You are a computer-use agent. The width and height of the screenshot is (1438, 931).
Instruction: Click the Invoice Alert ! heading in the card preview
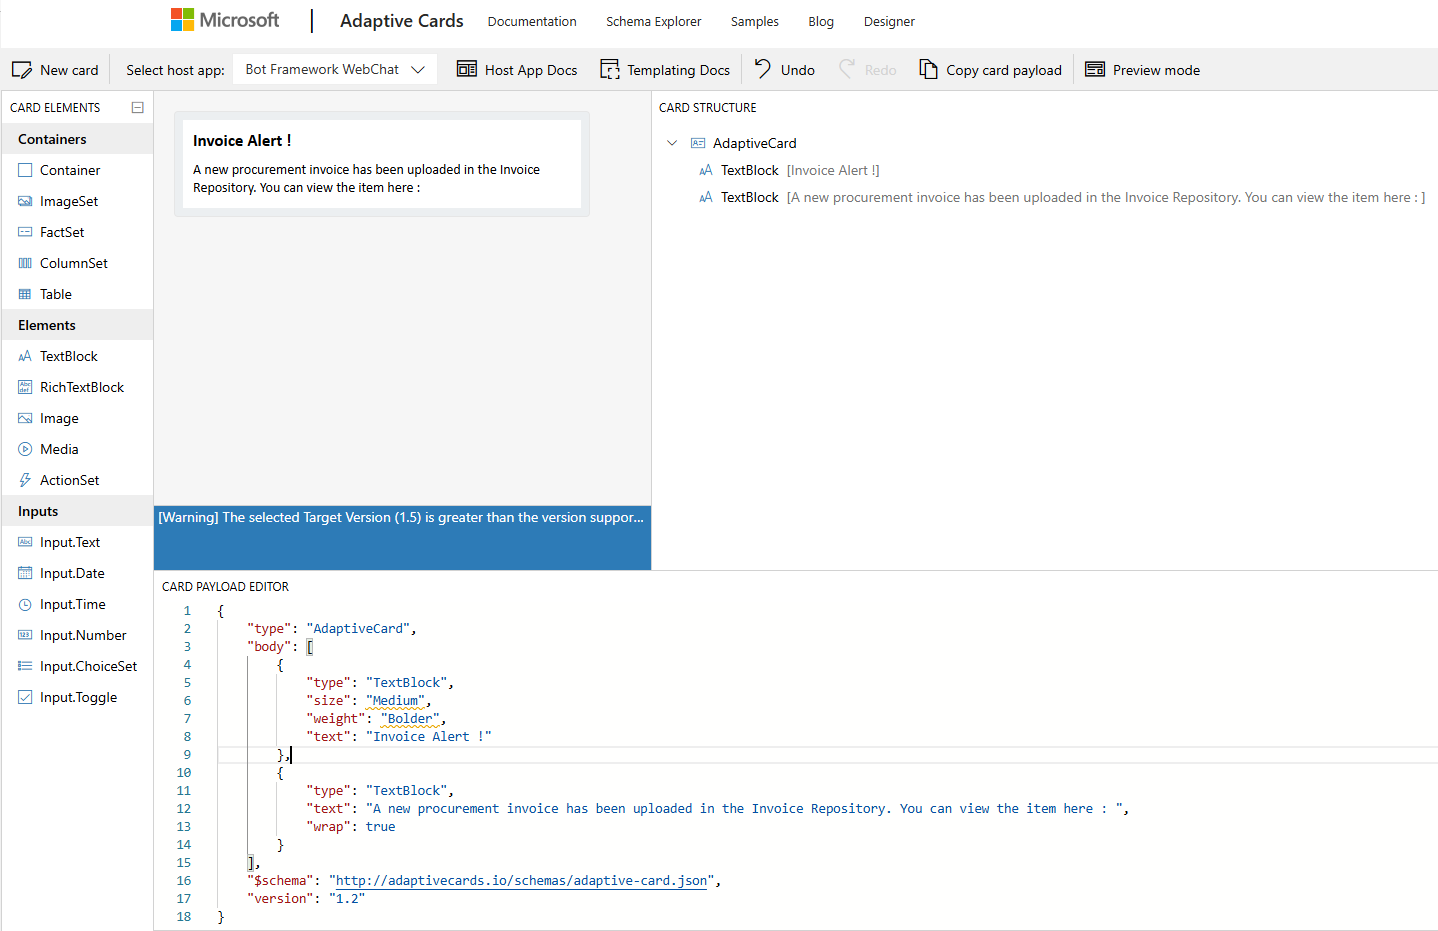point(242,141)
